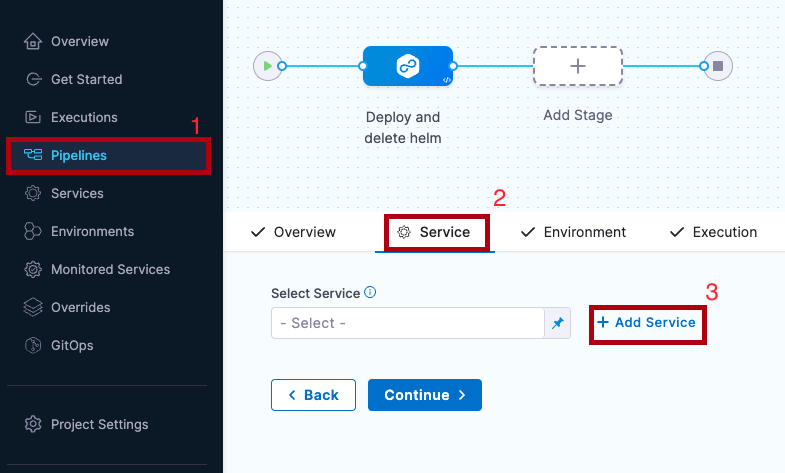Click the plus icon to add stage

click(577, 66)
